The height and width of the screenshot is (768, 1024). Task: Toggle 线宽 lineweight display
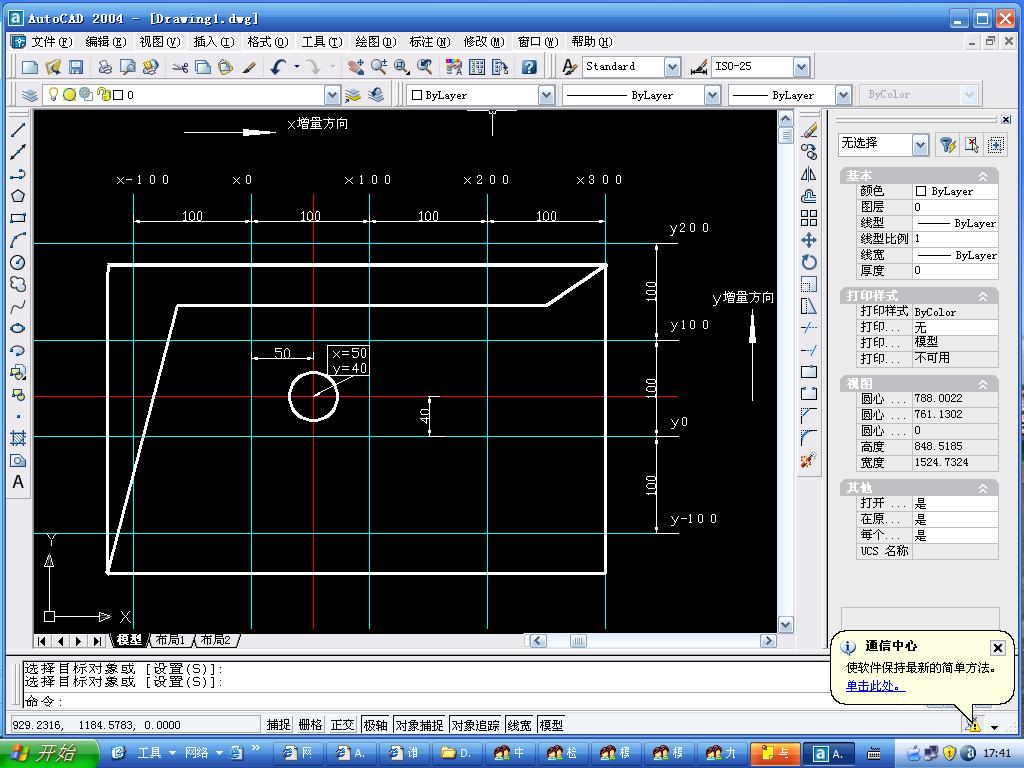tap(520, 725)
